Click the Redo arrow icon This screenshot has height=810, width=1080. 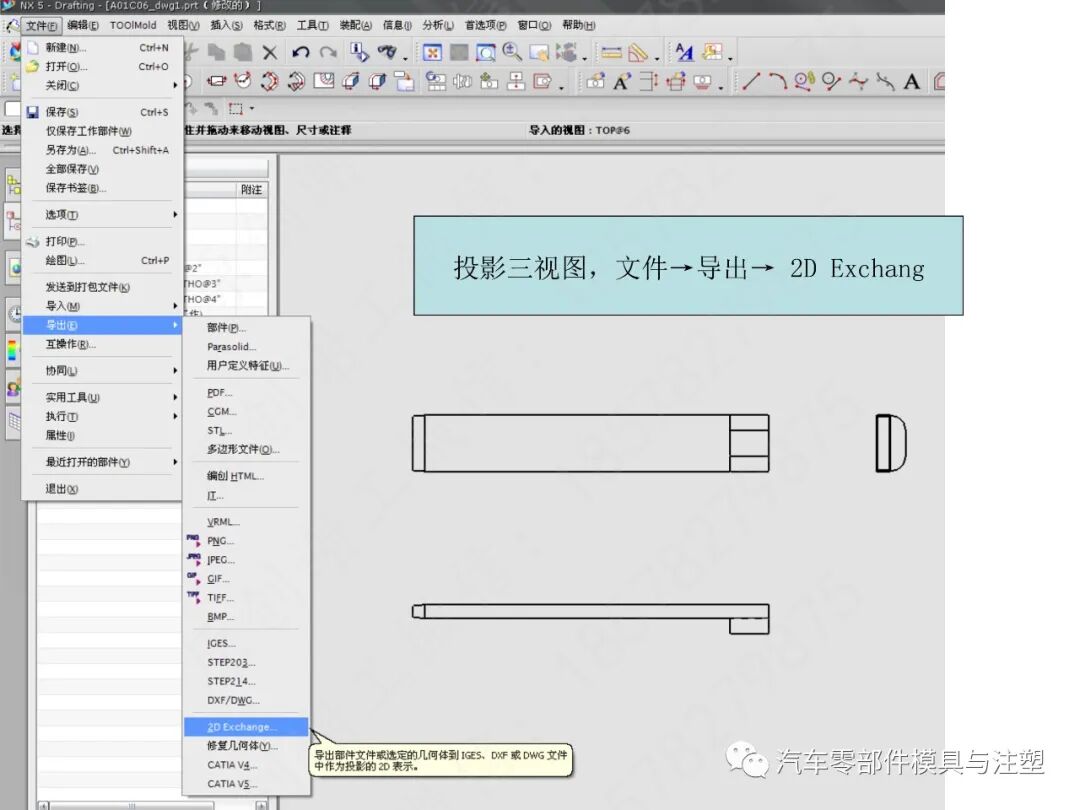click(x=327, y=52)
